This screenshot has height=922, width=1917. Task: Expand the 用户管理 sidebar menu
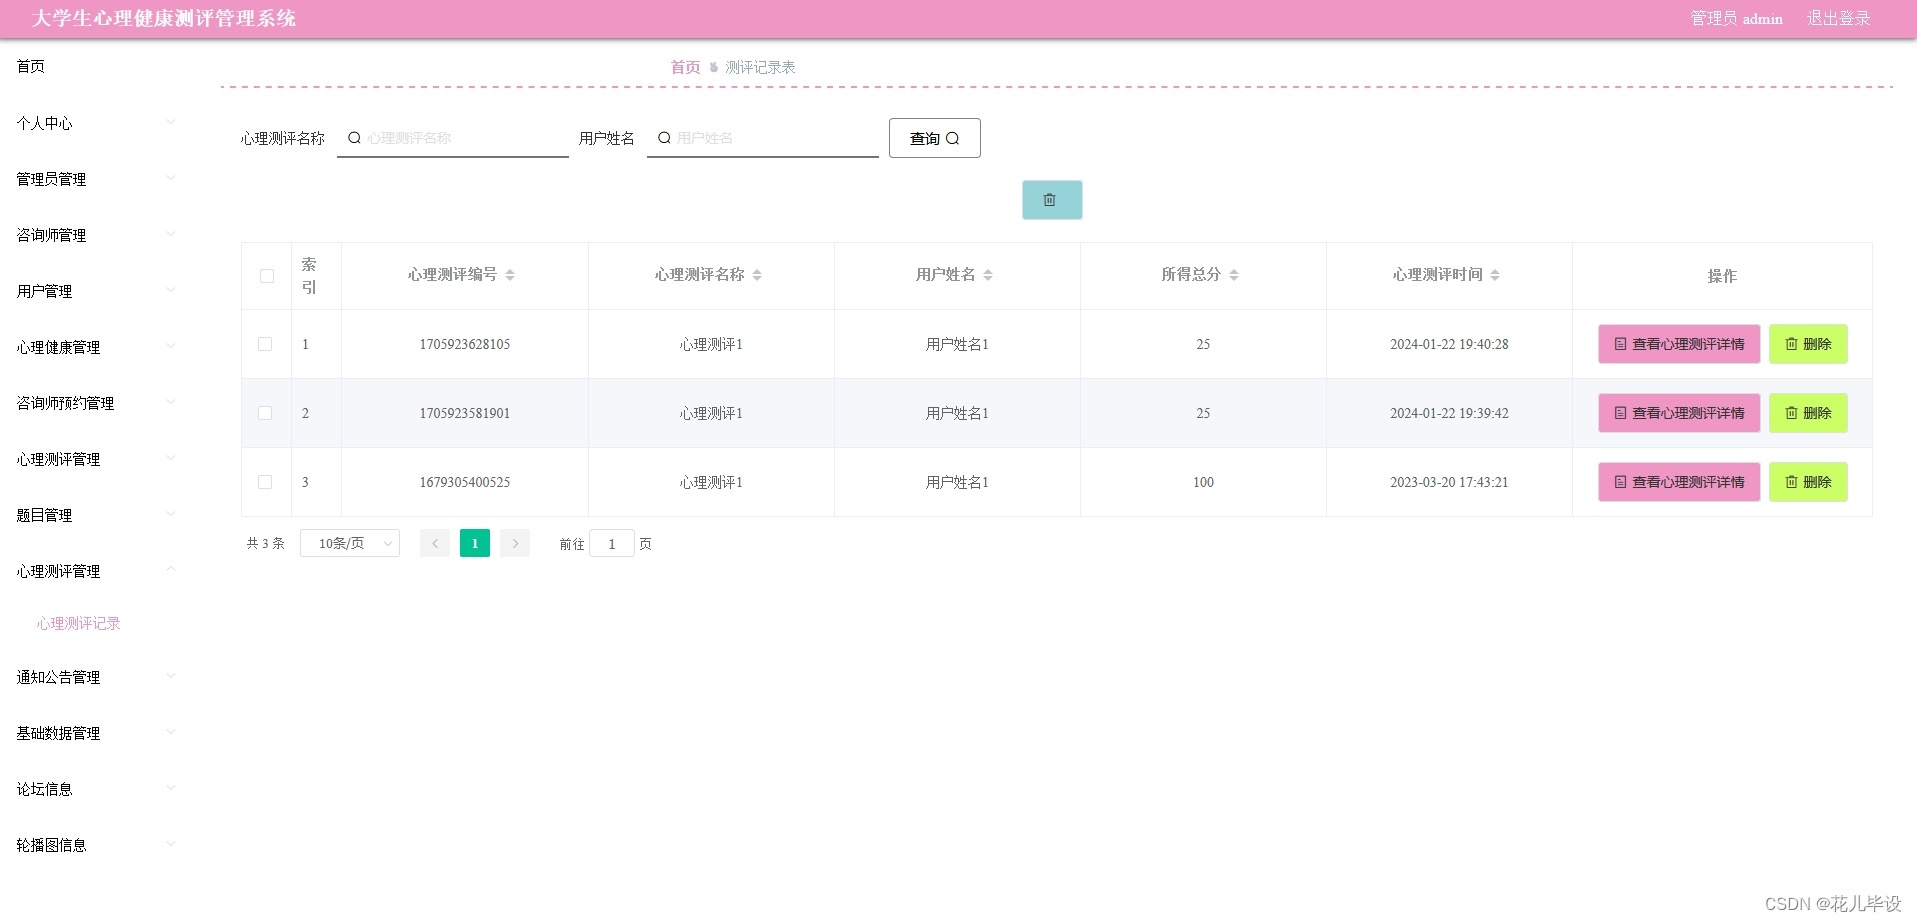pyautogui.click(x=95, y=291)
